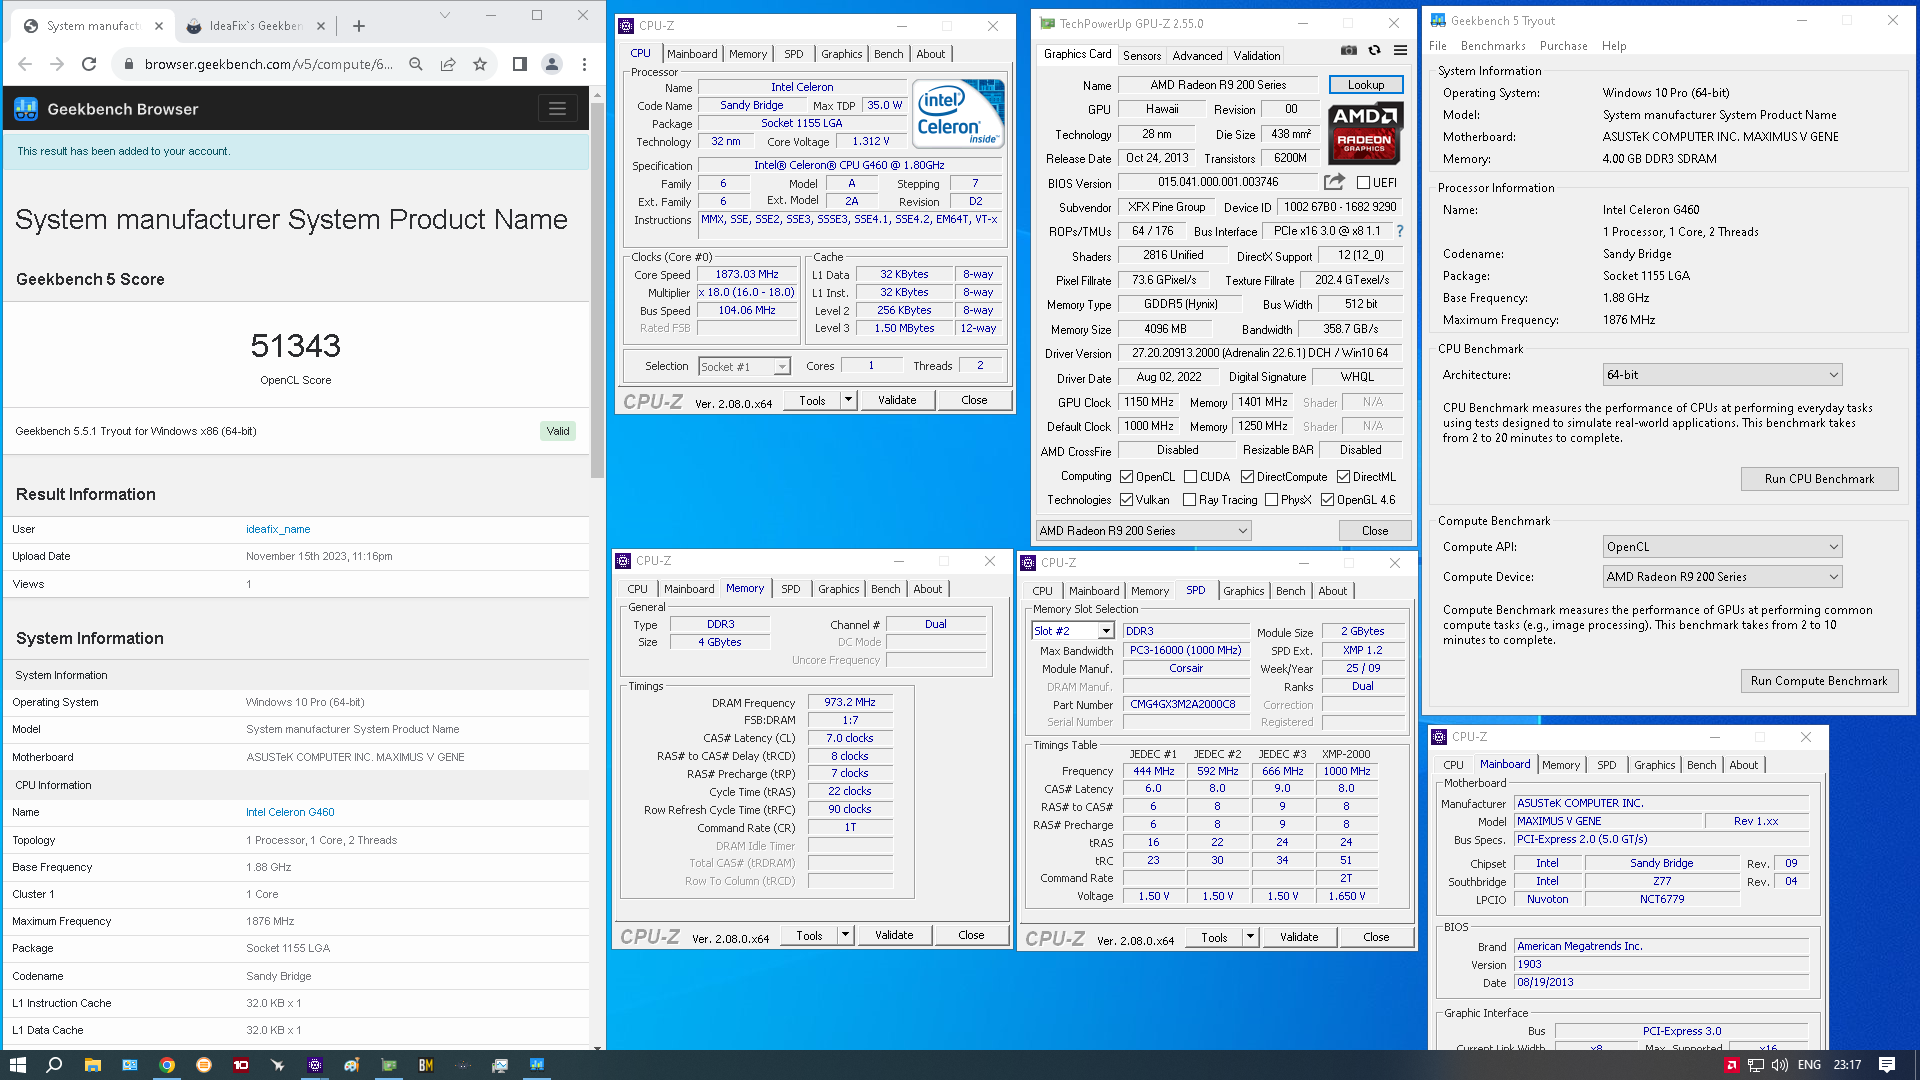This screenshot has height=1080, width=1920.
Task: Open the notification center icon in system tray
Action: (x=1887, y=1065)
